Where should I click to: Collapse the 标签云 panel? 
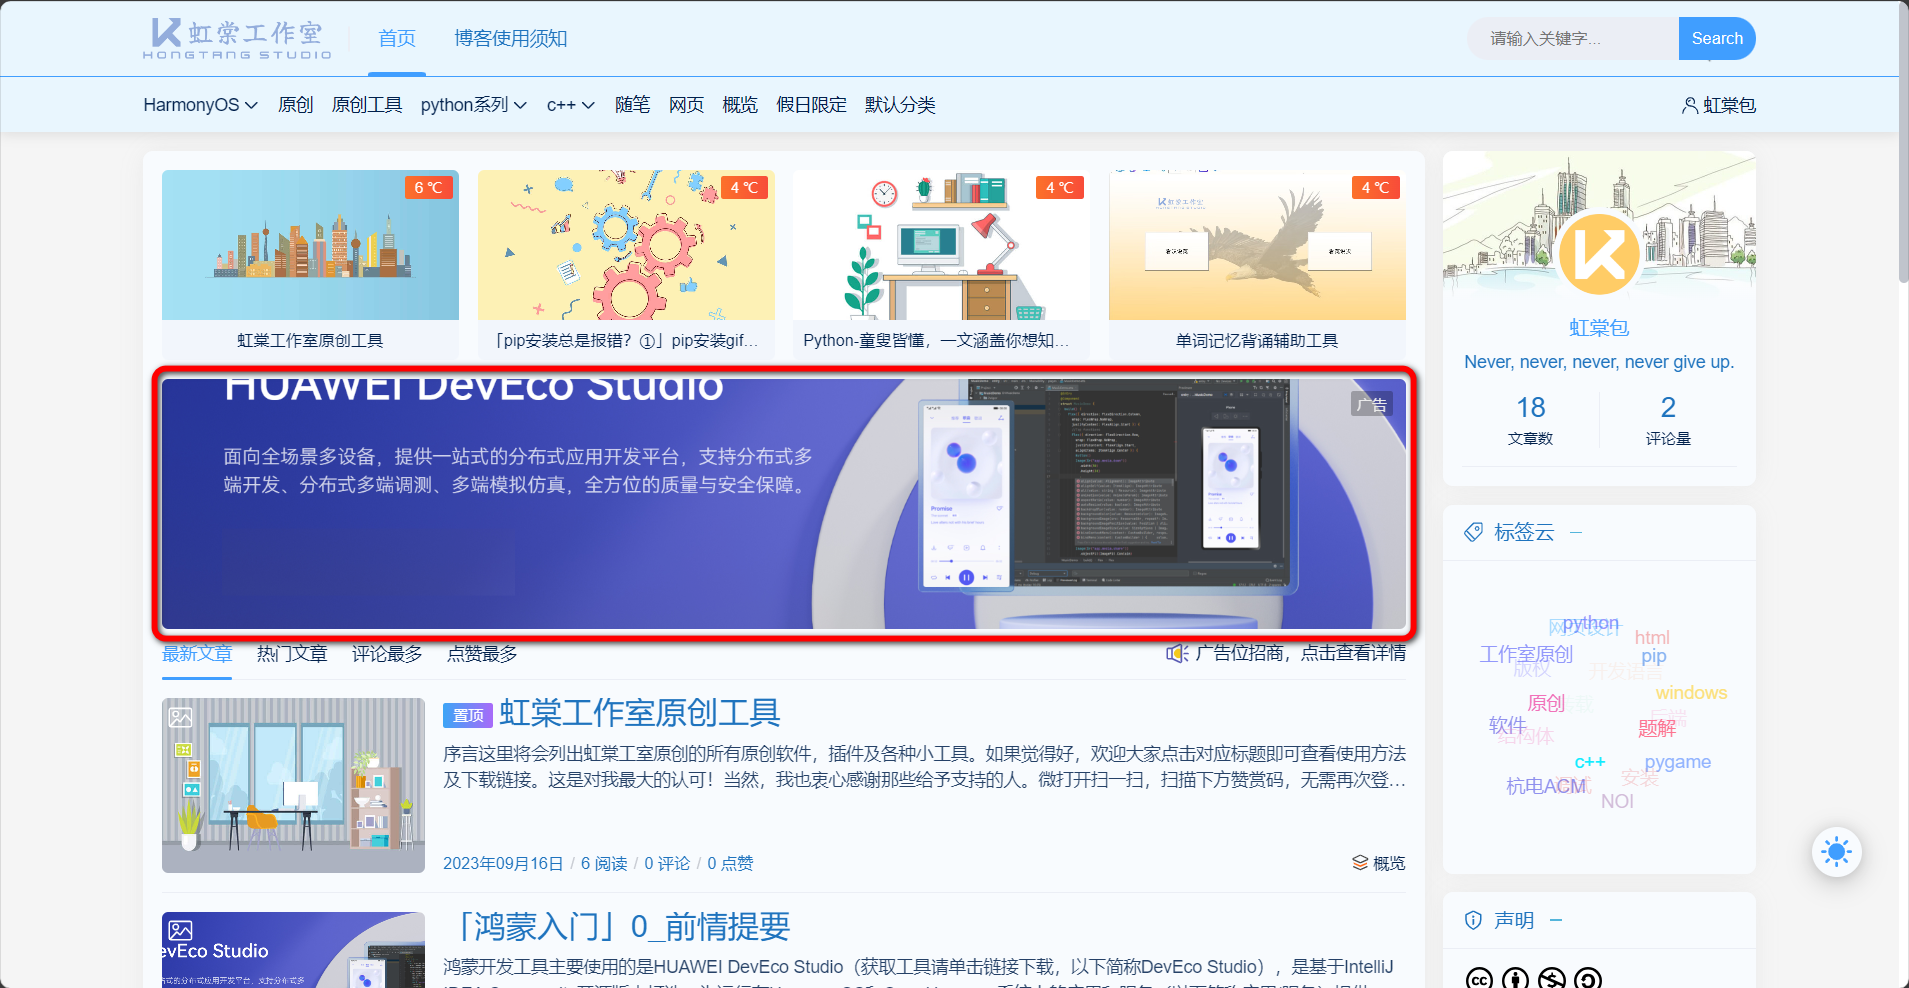click(1576, 532)
